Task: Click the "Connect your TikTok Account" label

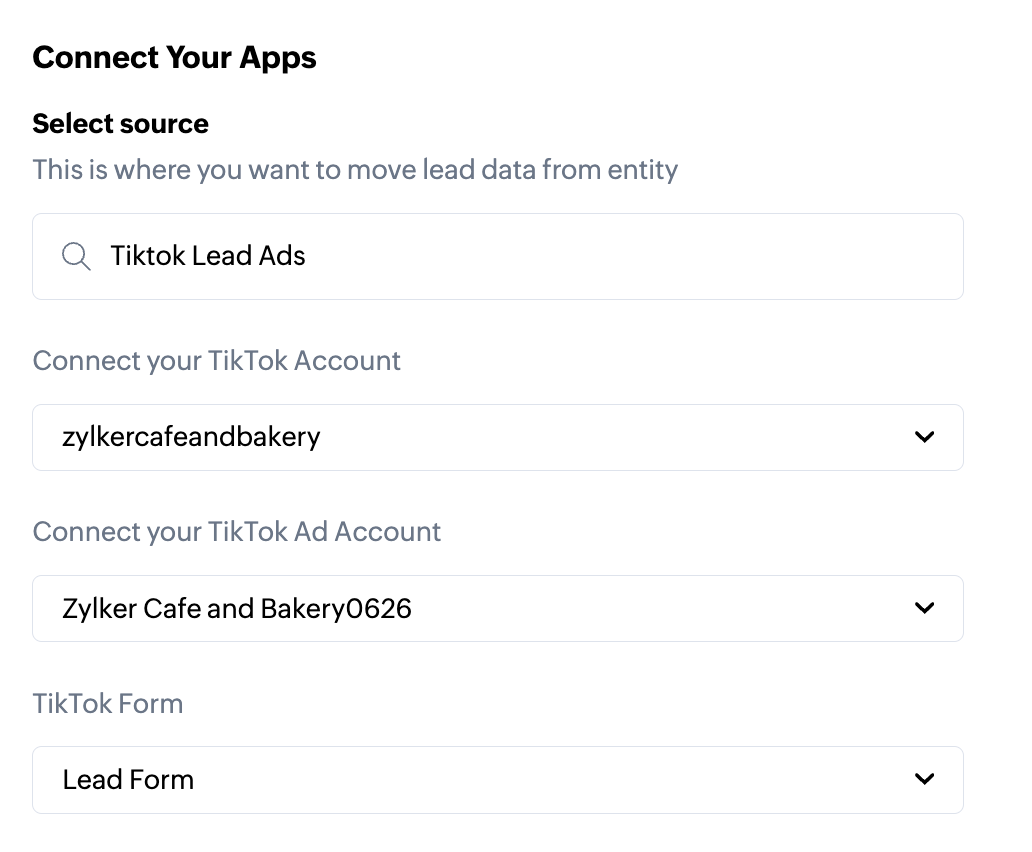Action: click(x=216, y=360)
